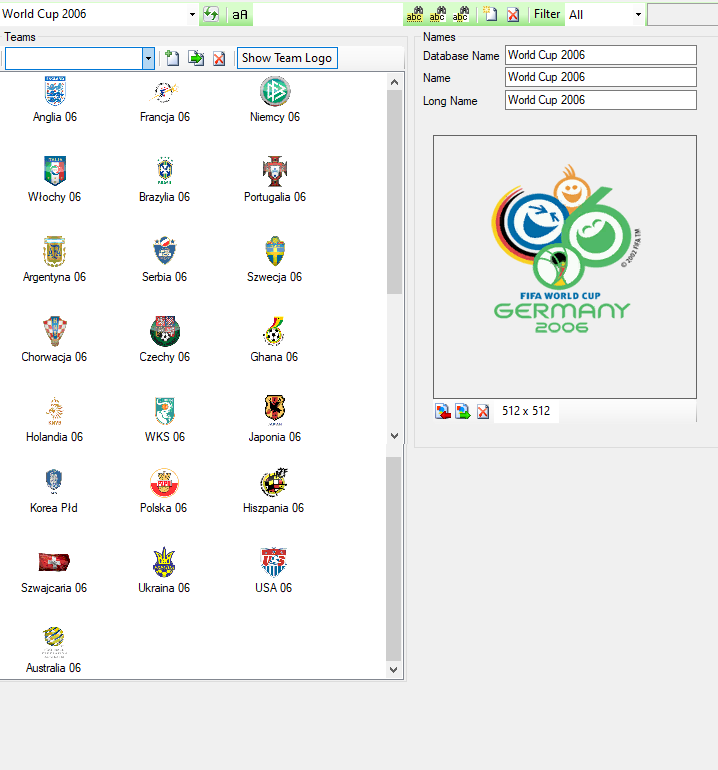Click the Australia 06 text label
The width and height of the screenshot is (718, 770).
pyautogui.click(x=54, y=668)
